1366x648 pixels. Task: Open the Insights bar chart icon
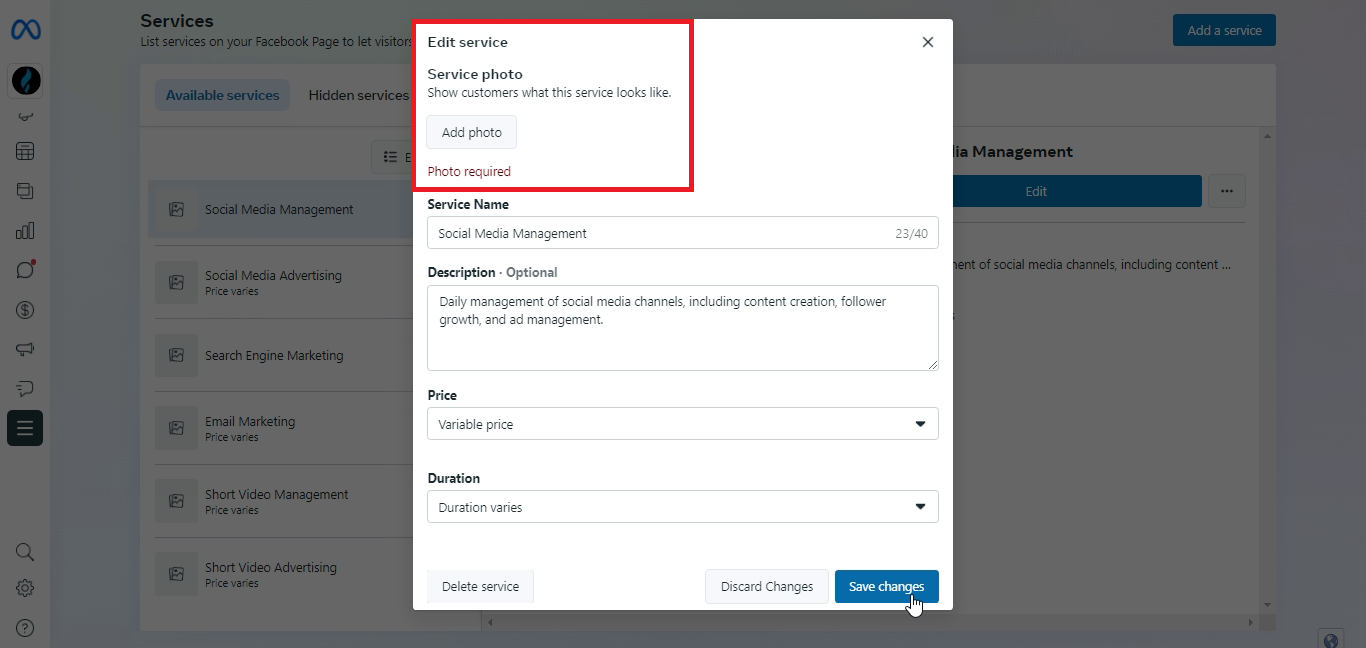click(25, 231)
